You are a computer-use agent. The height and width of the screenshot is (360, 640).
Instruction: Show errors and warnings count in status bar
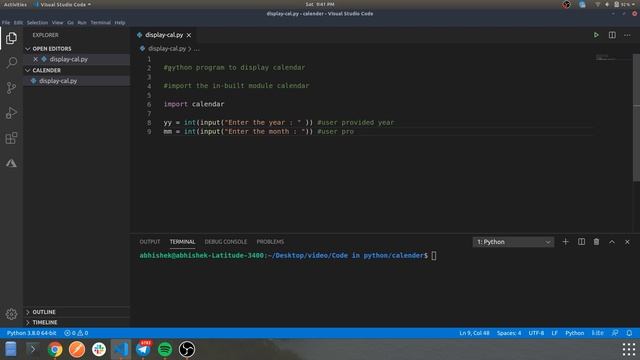(76, 333)
